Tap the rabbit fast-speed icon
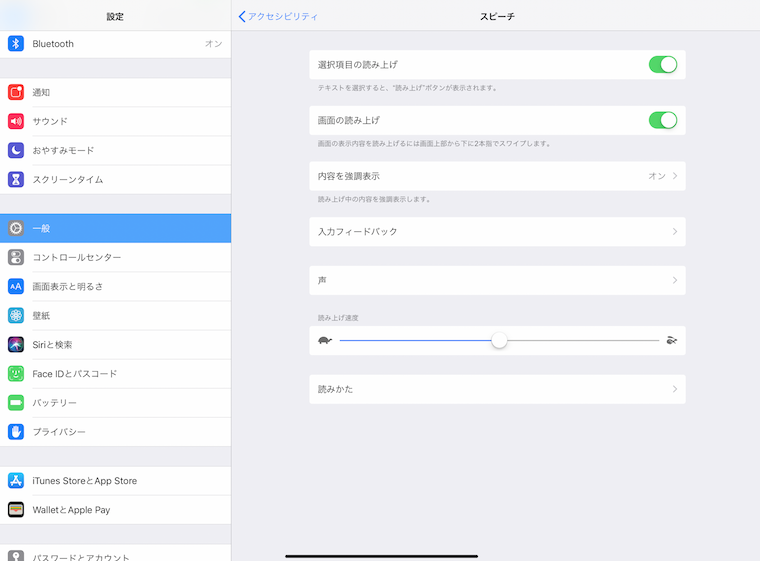 click(x=671, y=340)
